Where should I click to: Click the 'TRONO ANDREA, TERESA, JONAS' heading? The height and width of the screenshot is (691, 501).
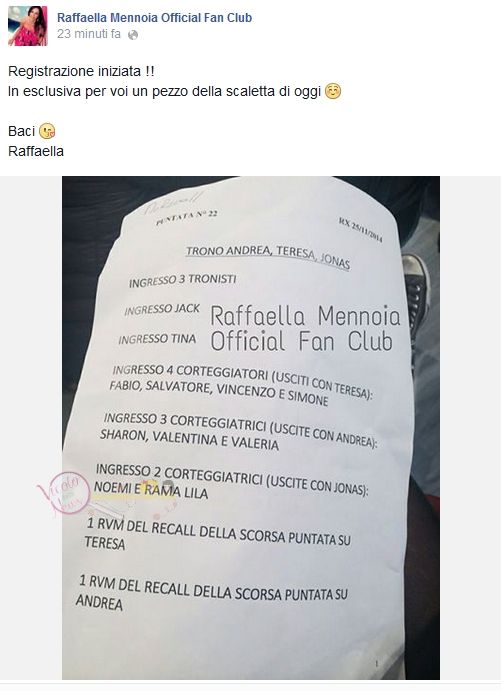(268, 256)
